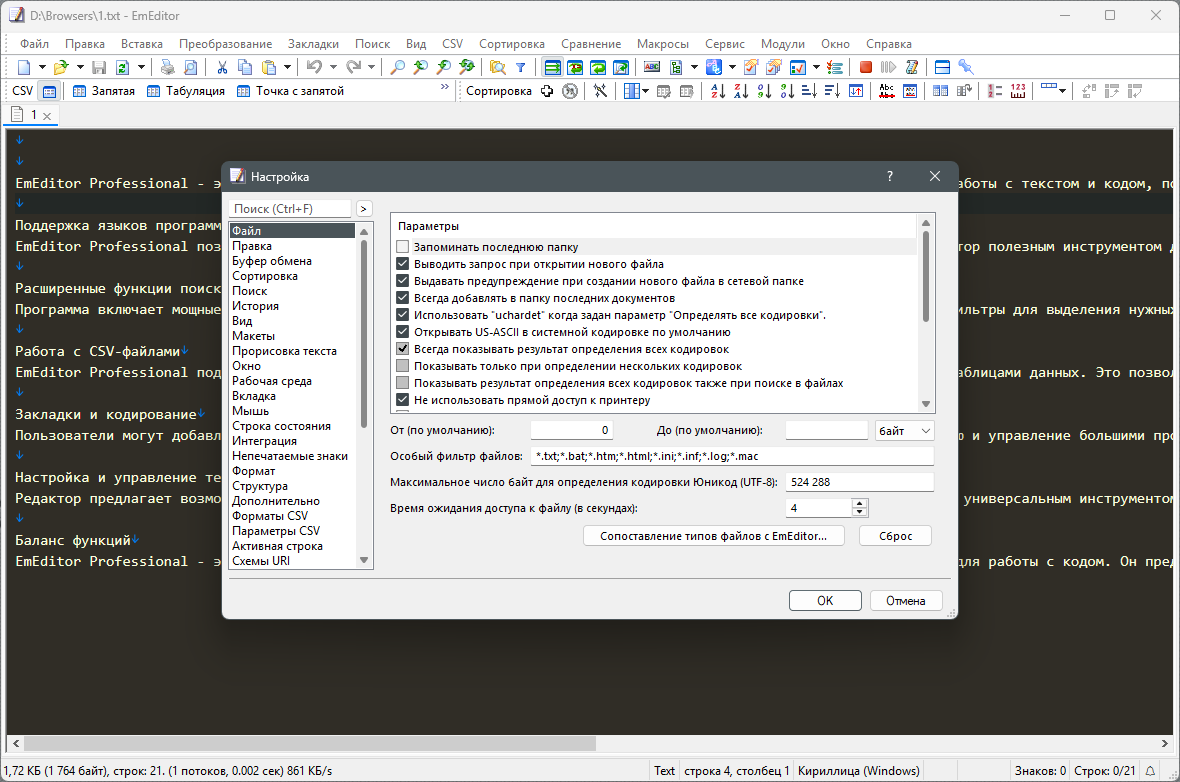1180x782 pixels.
Task: Click the 'Особый фильтр файлов' input field
Action: click(x=731, y=456)
